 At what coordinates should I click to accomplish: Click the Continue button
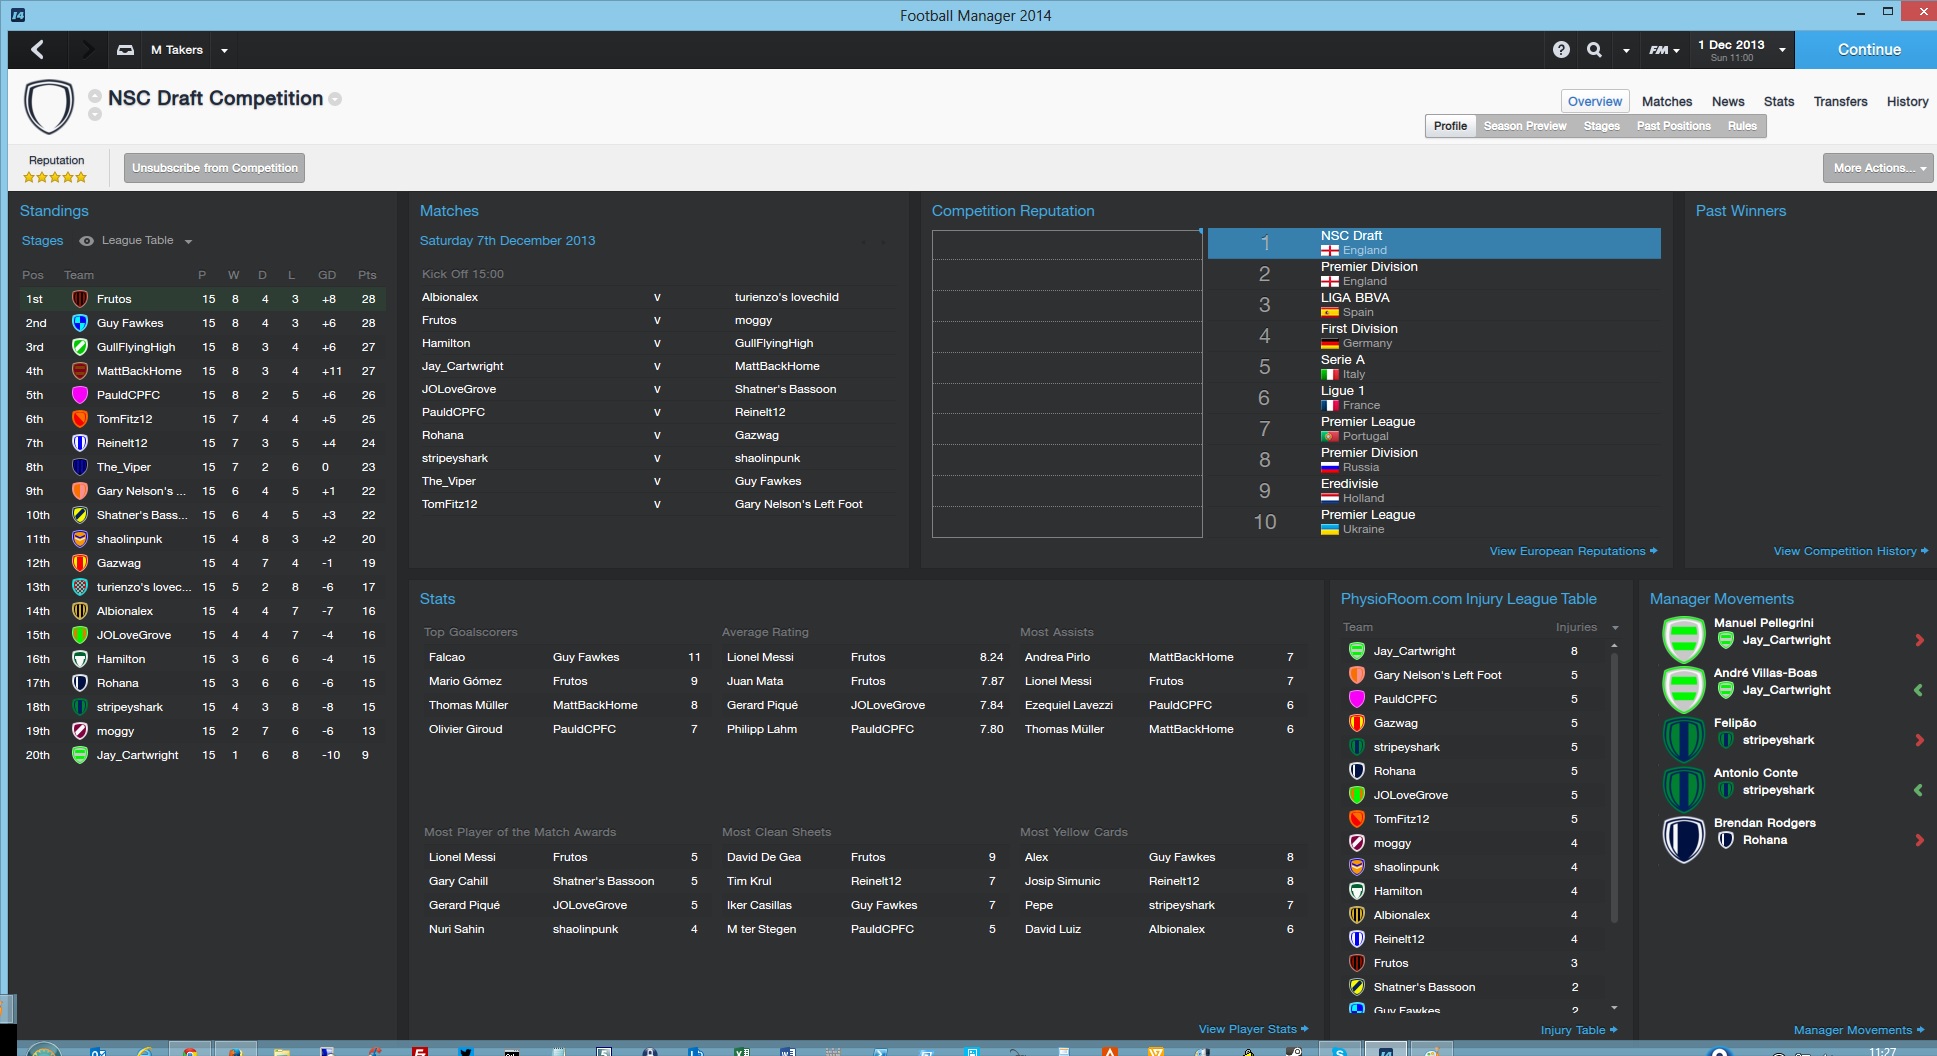pyautogui.click(x=1866, y=50)
